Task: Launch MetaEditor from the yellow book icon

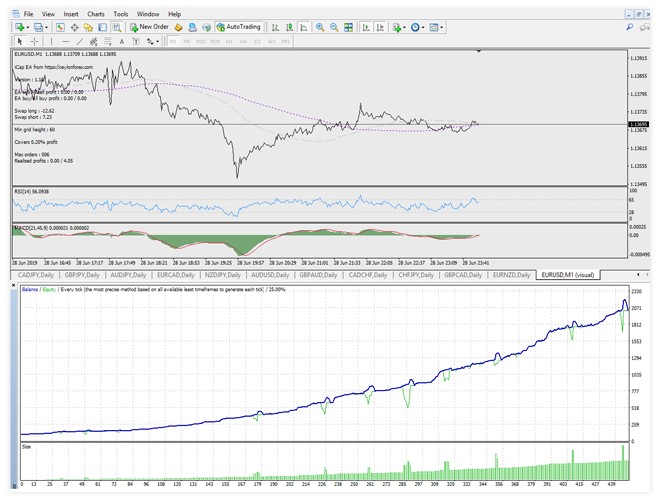Action: [179, 27]
